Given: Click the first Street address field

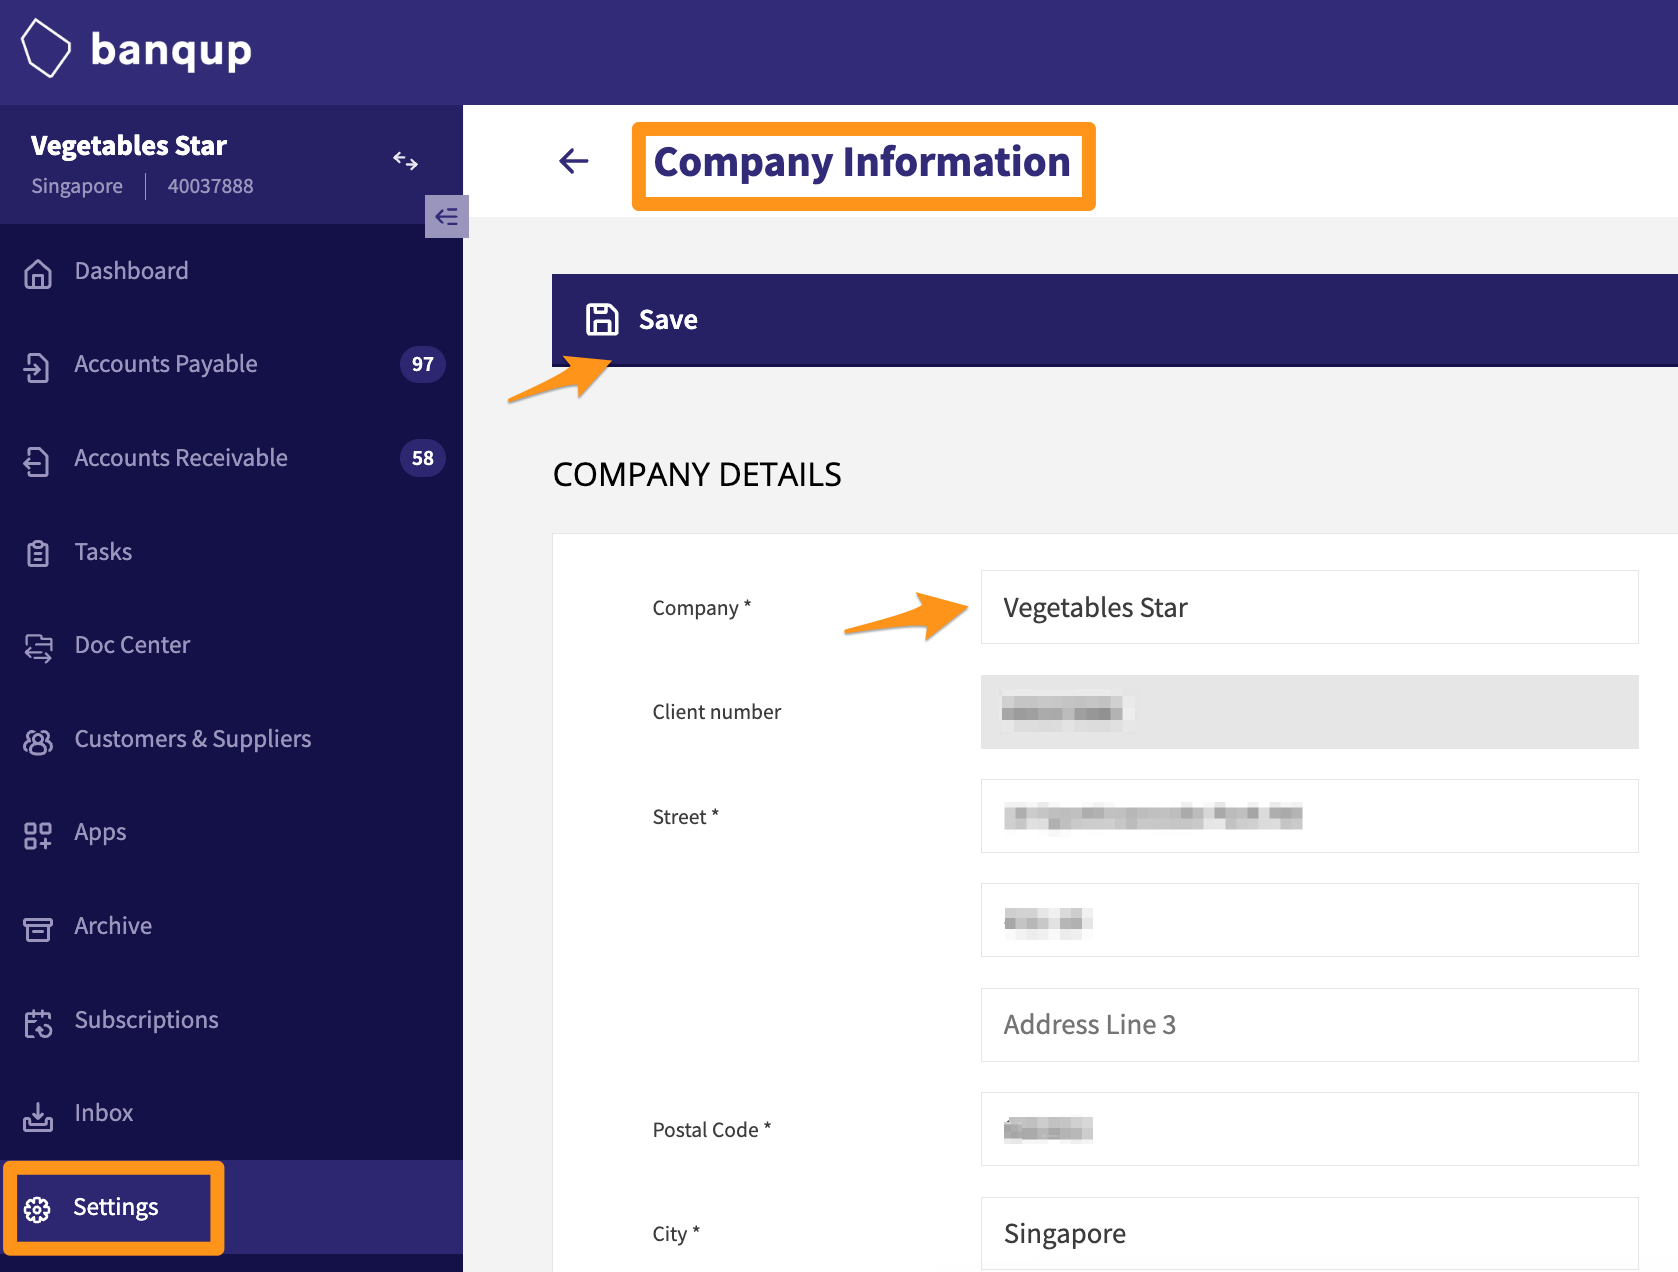Looking at the screenshot, I should coord(1309,816).
